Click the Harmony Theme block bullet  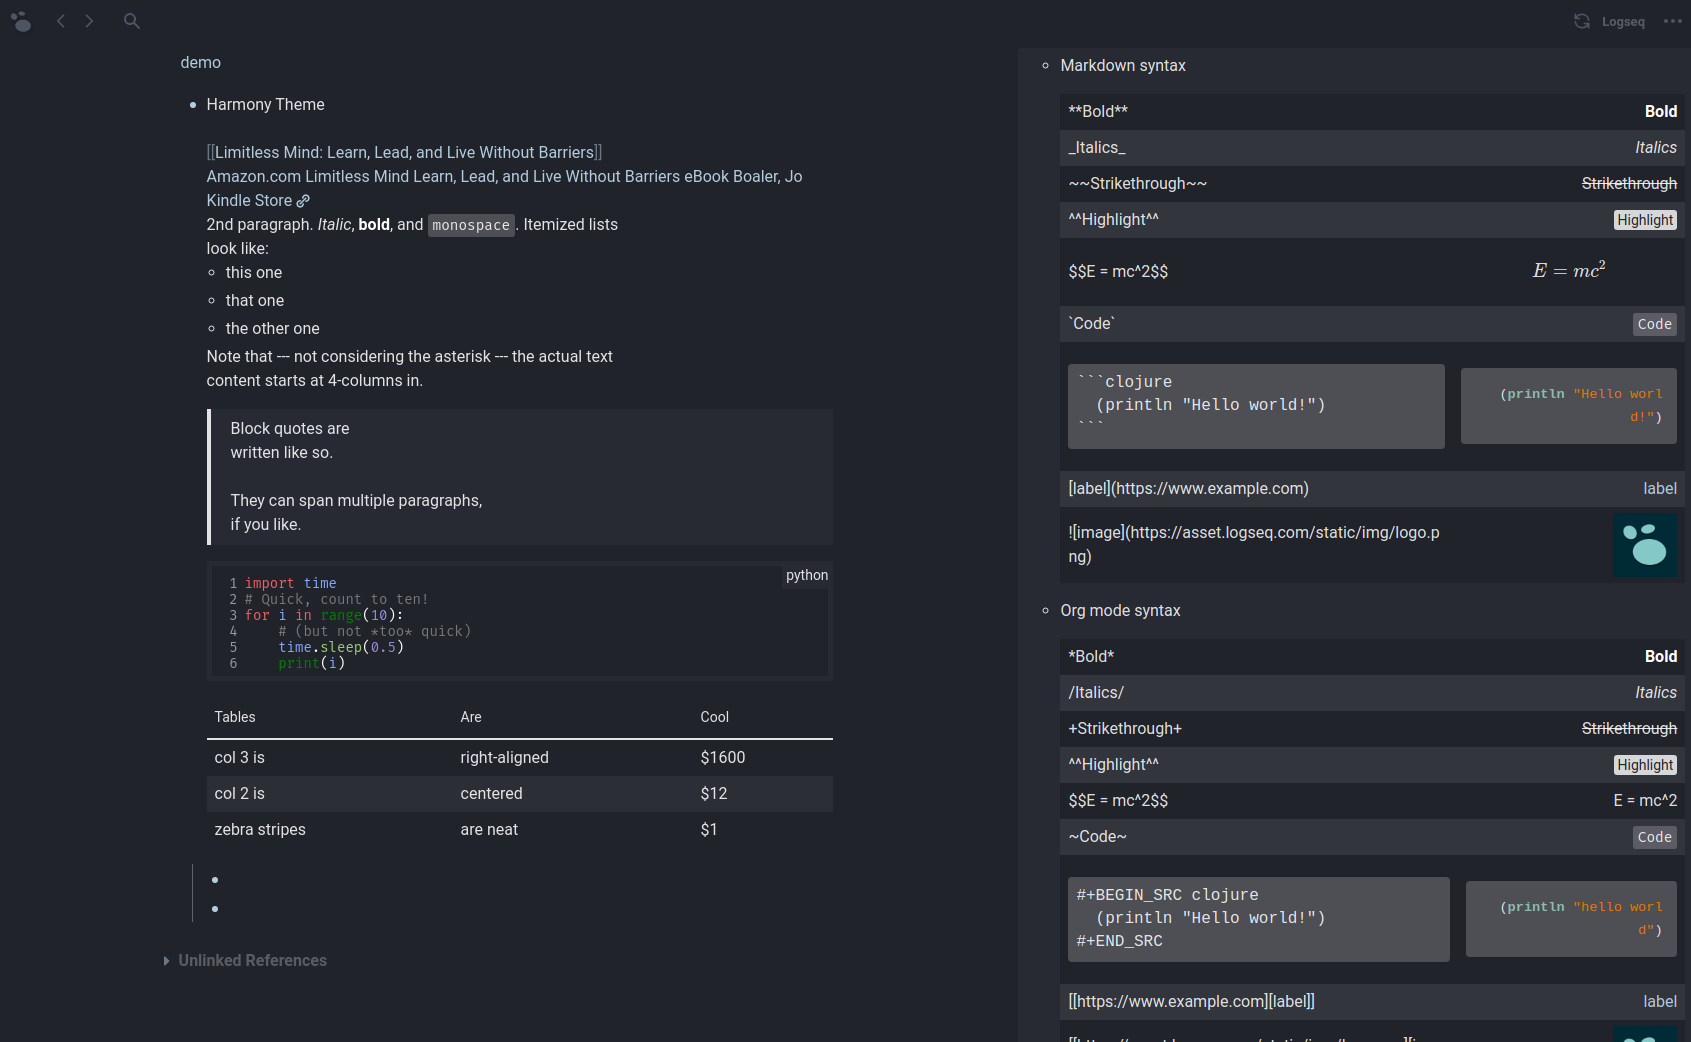click(x=193, y=105)
